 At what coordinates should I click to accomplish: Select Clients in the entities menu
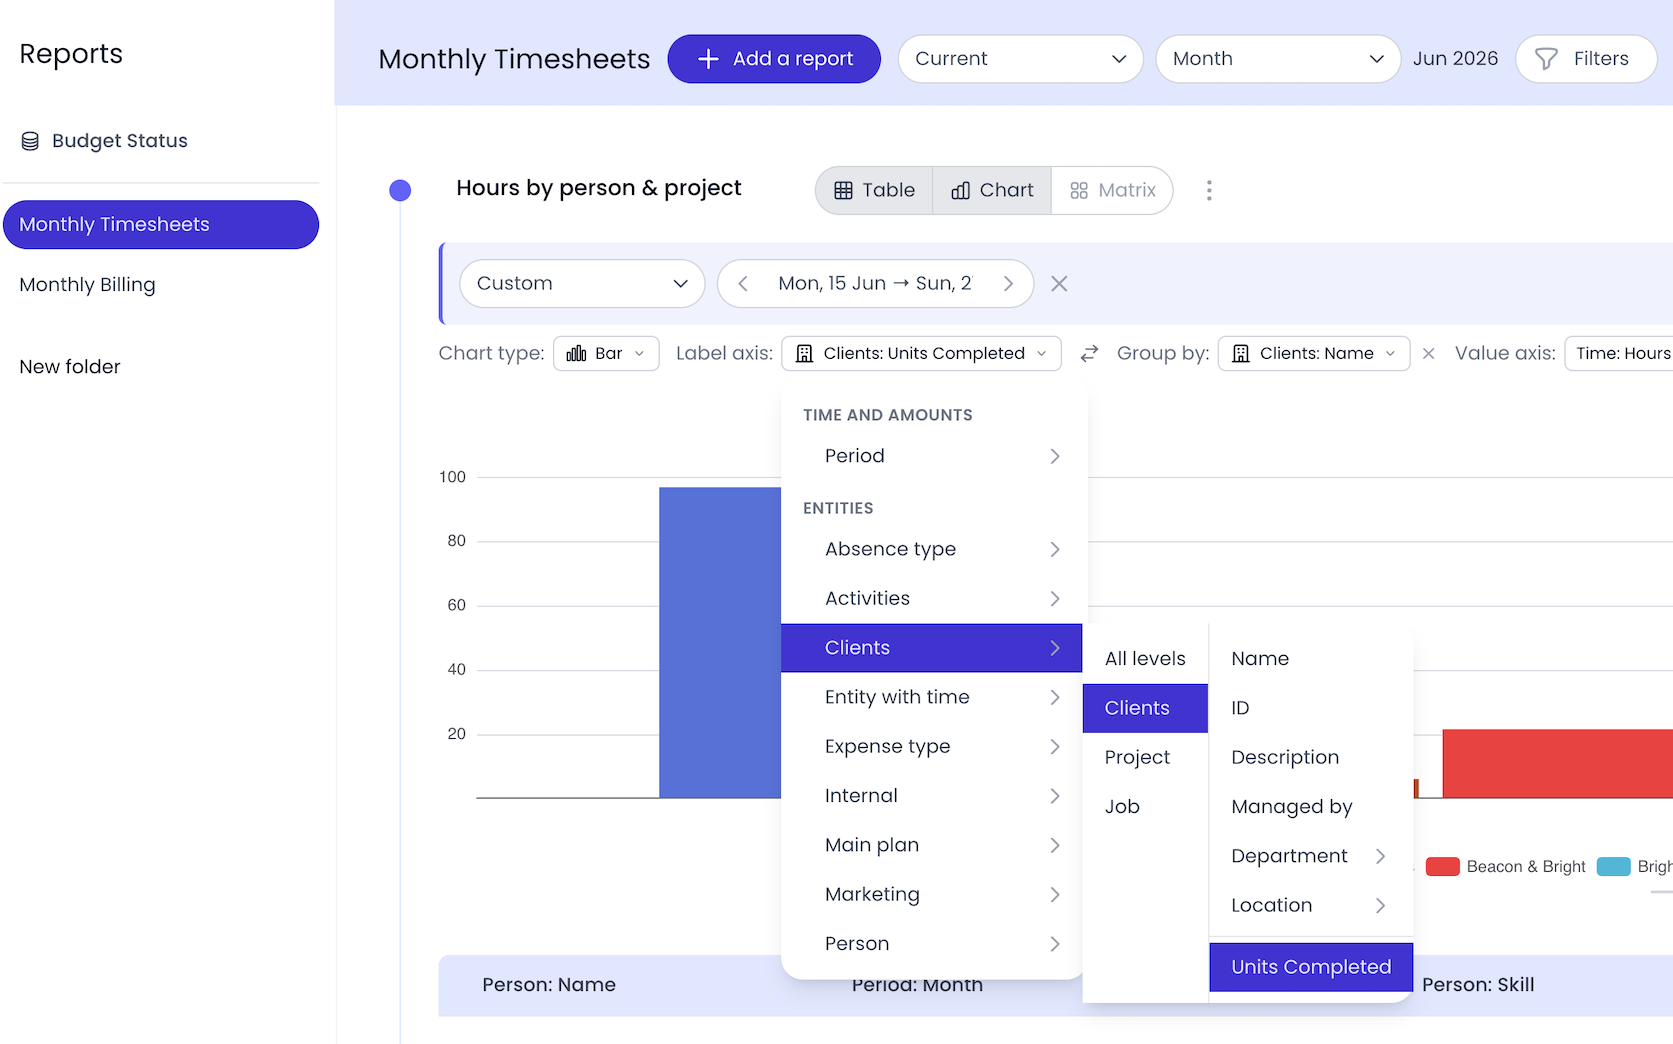tap(931, 648)
